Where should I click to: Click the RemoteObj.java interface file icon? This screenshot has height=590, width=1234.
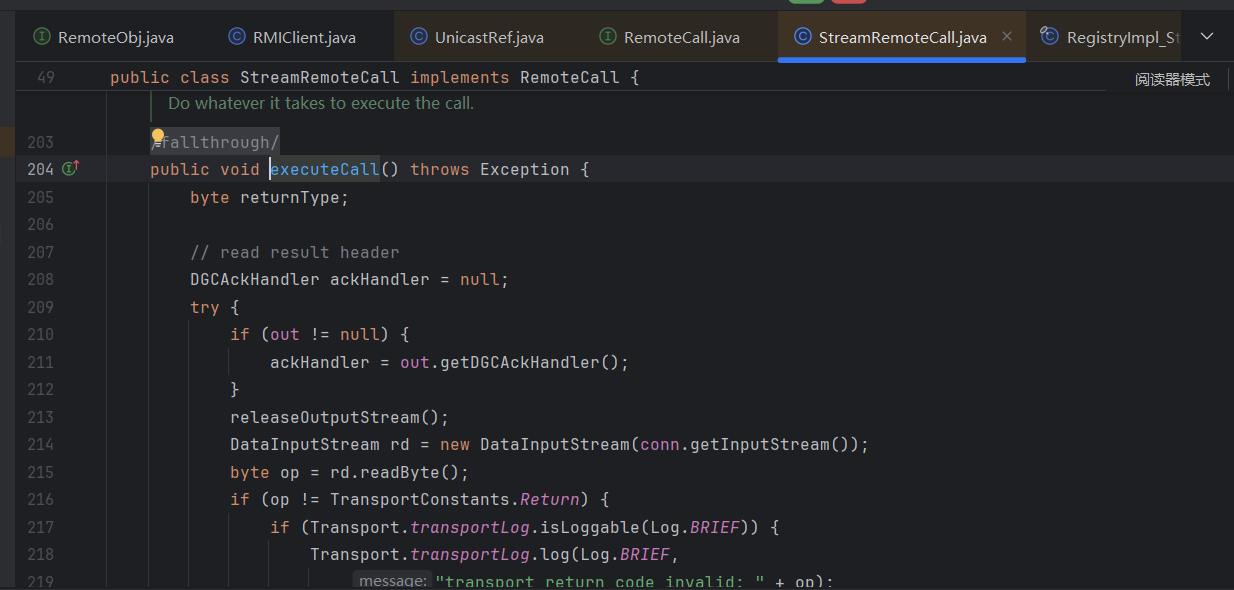[x=42, y=37]
